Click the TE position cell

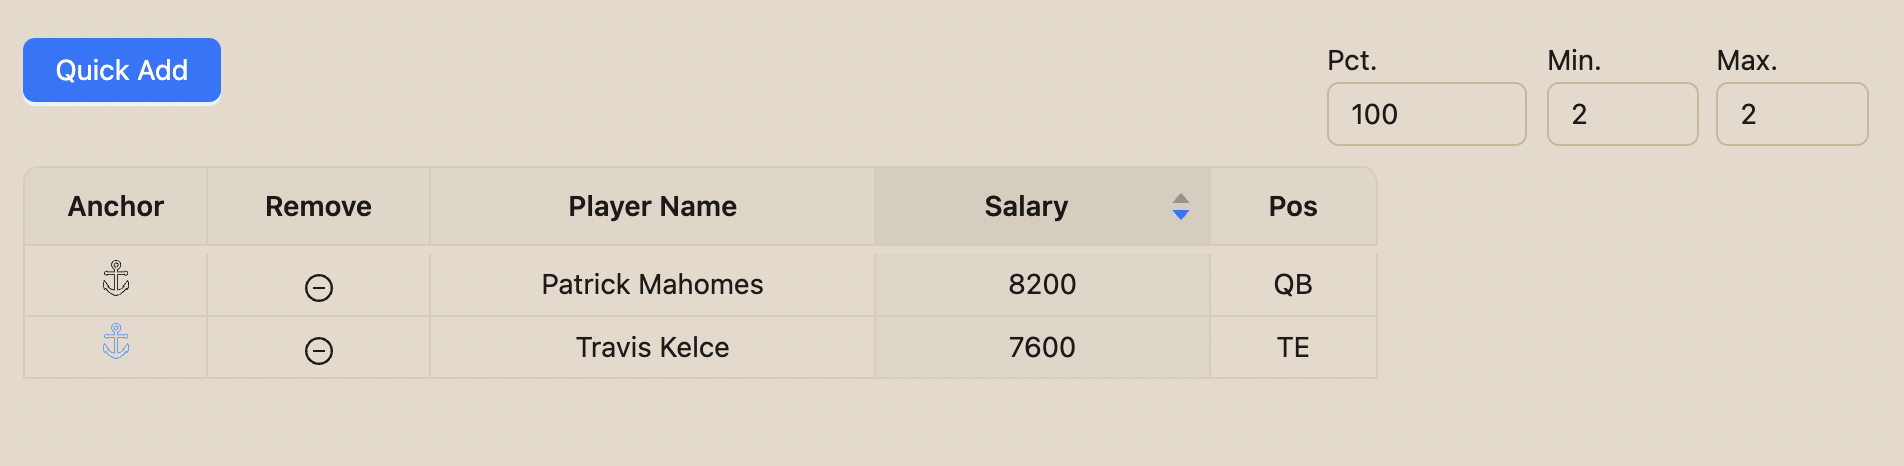(1293, 348)
